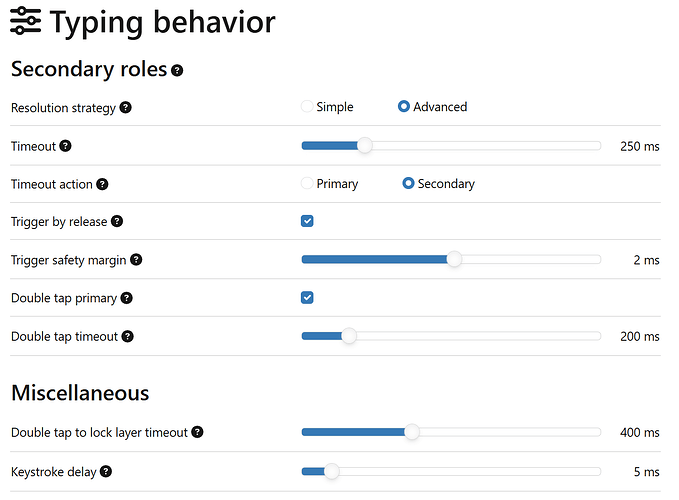This screenshot has height=500, width=679.
Task: Click Trigger by release help icon
Action: click(117, 222)
